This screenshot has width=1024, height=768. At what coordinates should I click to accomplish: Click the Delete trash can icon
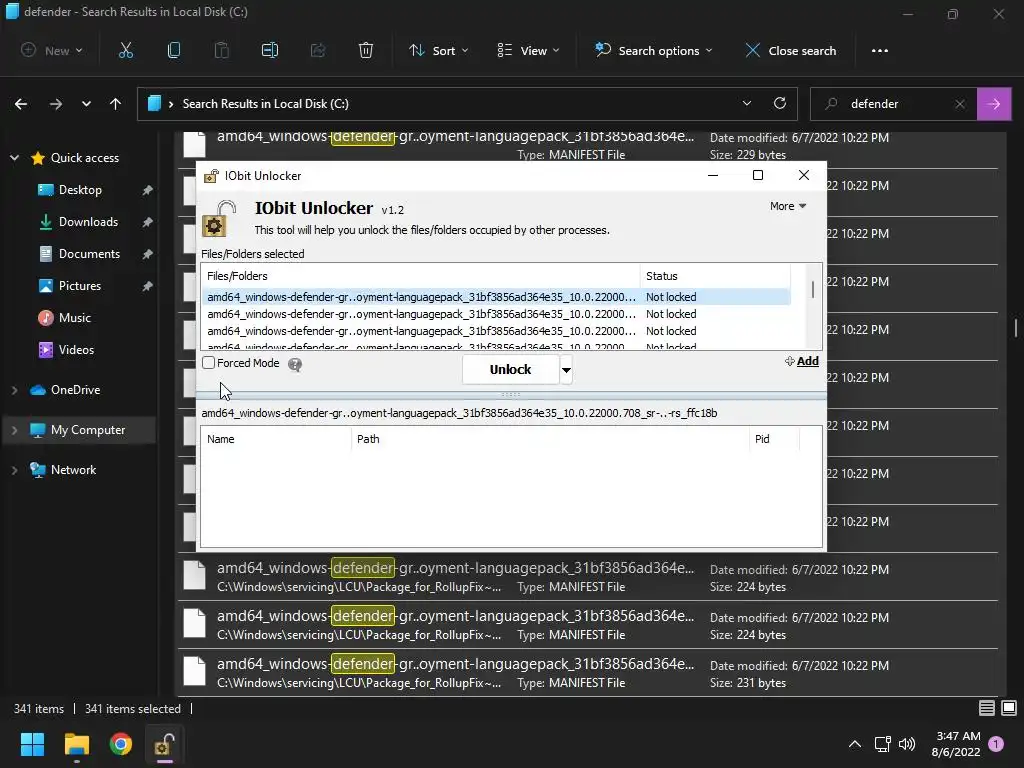pyautogui.click(x=366, y=50)
